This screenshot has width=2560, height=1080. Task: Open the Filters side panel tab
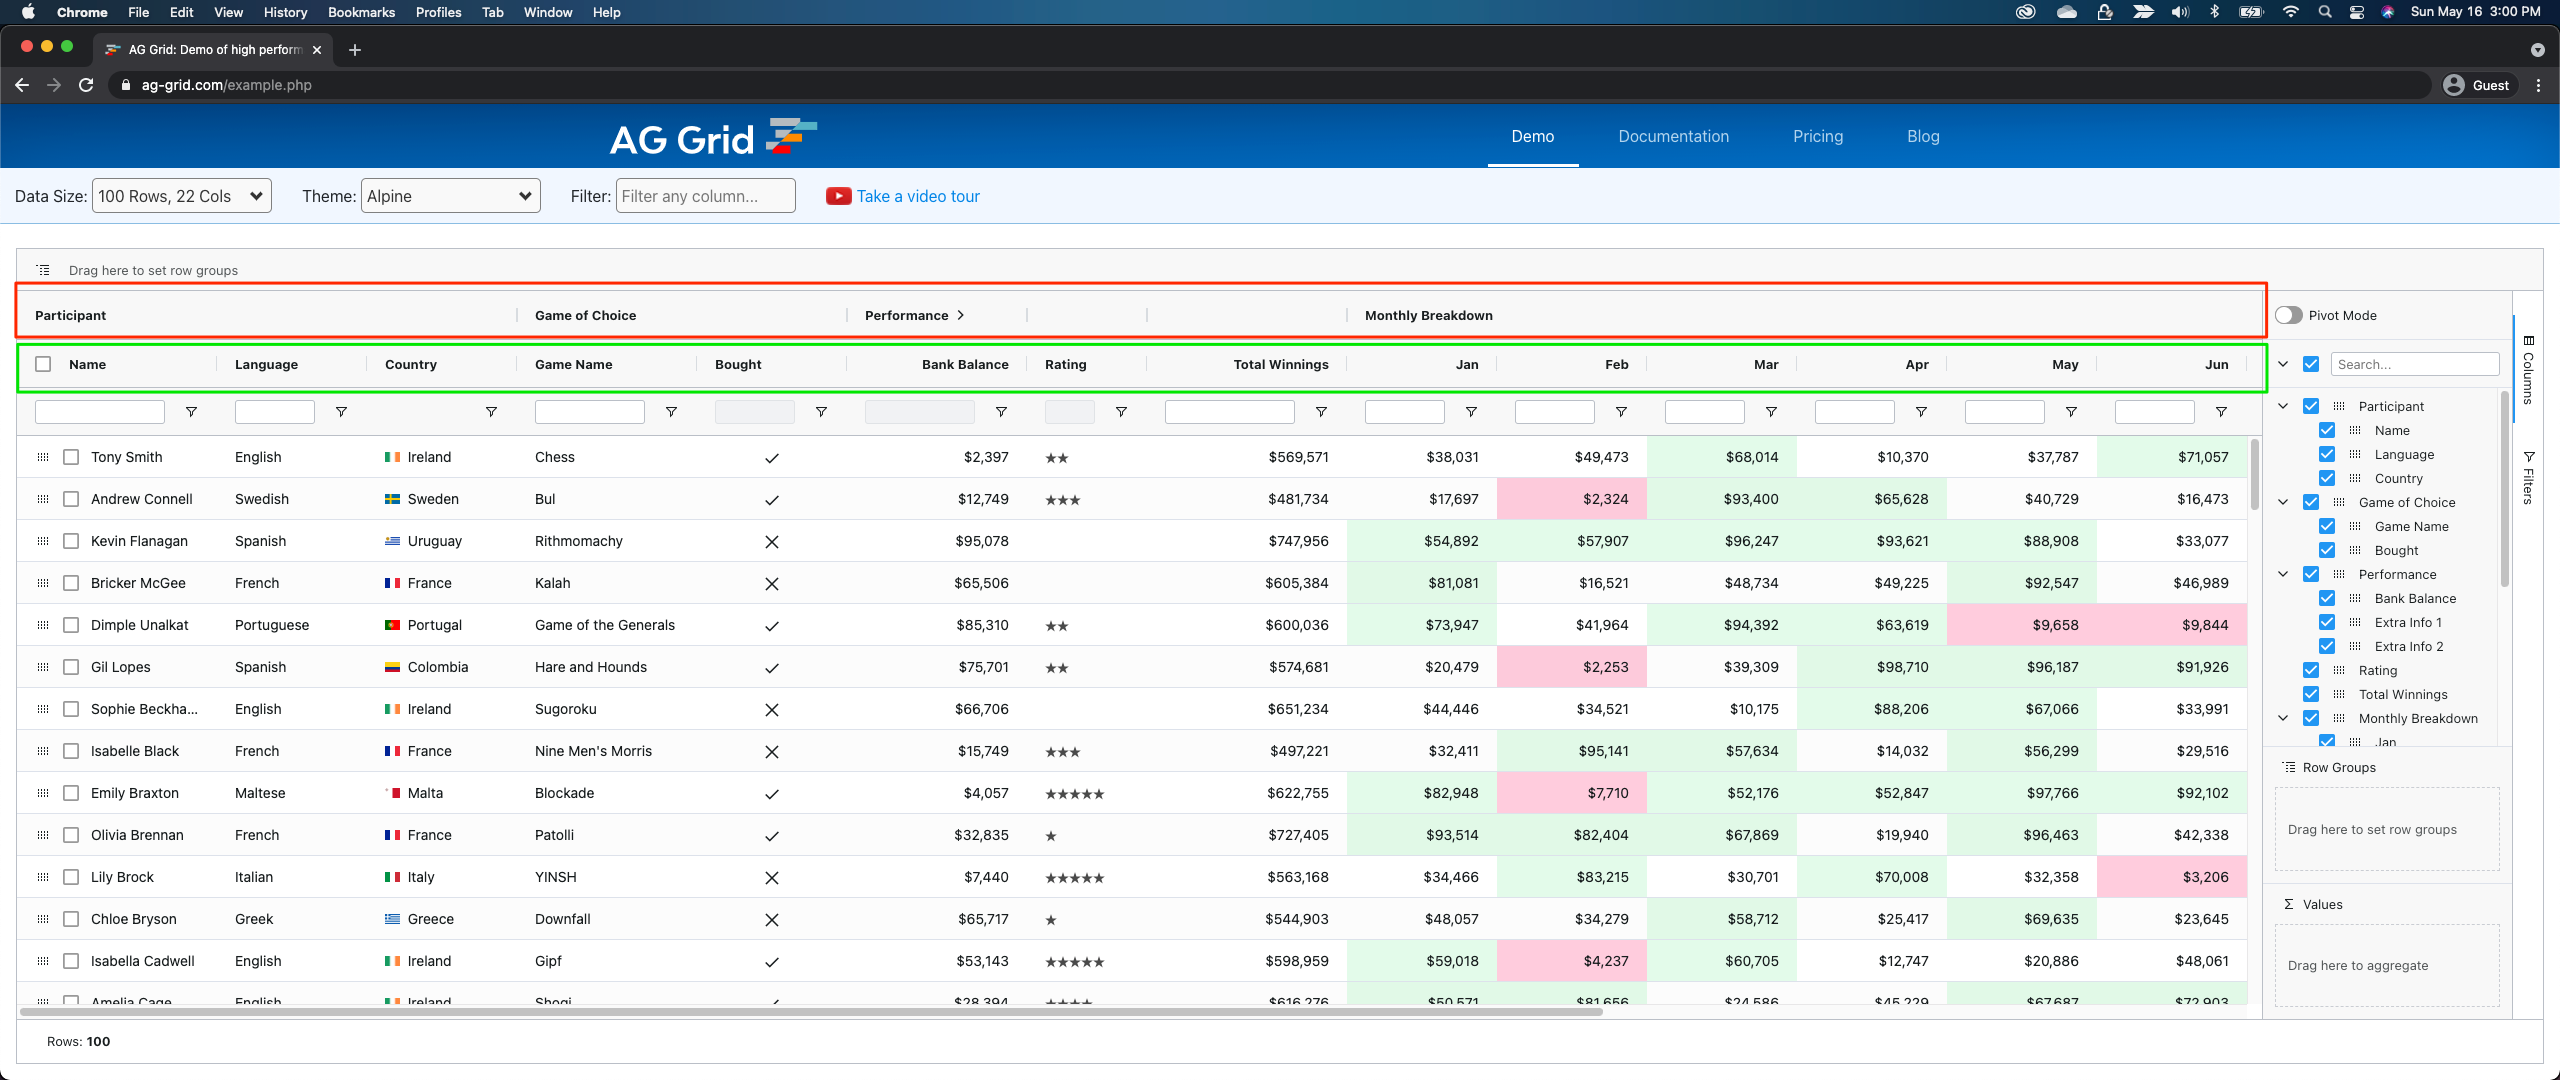click(2528, 478)
